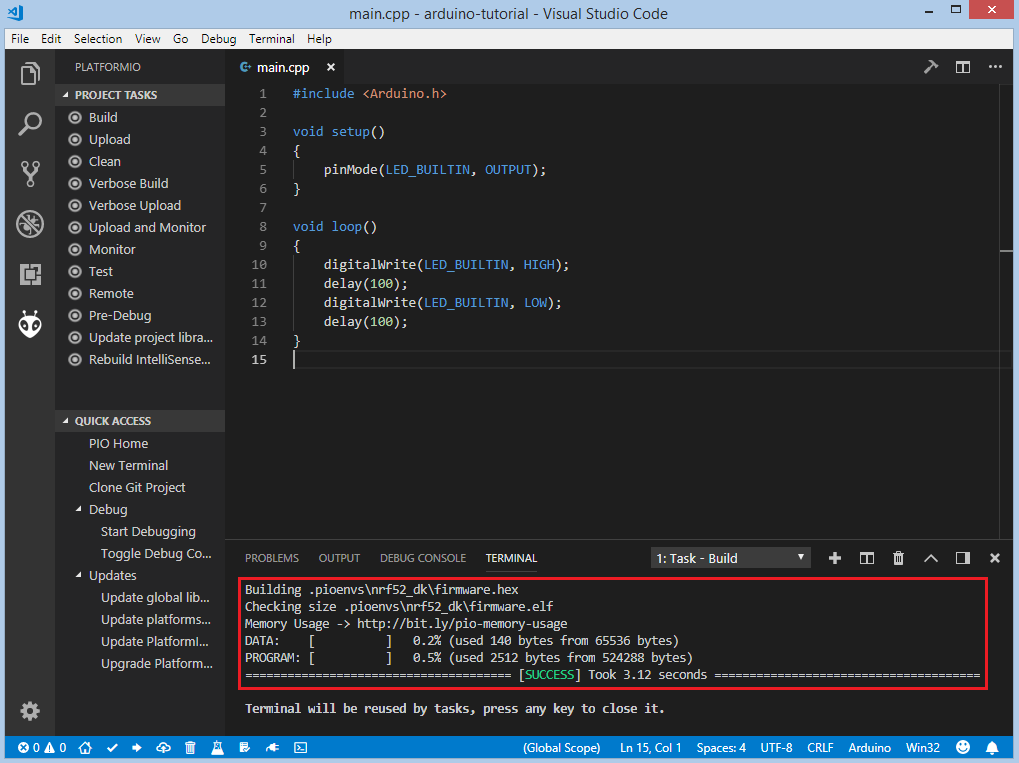
Task: Switch to the PROBLEMS panel tab
Action: (272, 558)
